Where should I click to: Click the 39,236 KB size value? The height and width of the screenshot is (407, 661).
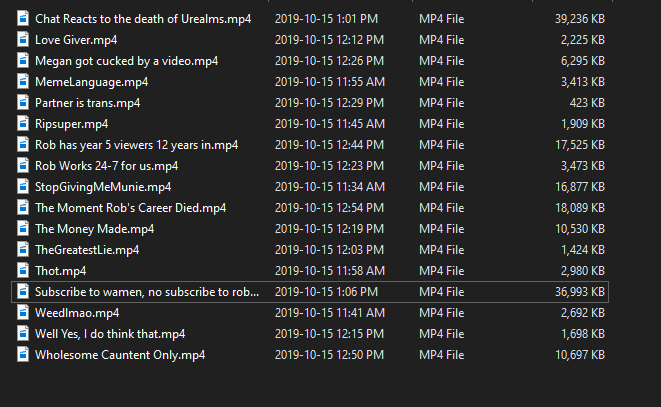[x=580, y=19]
